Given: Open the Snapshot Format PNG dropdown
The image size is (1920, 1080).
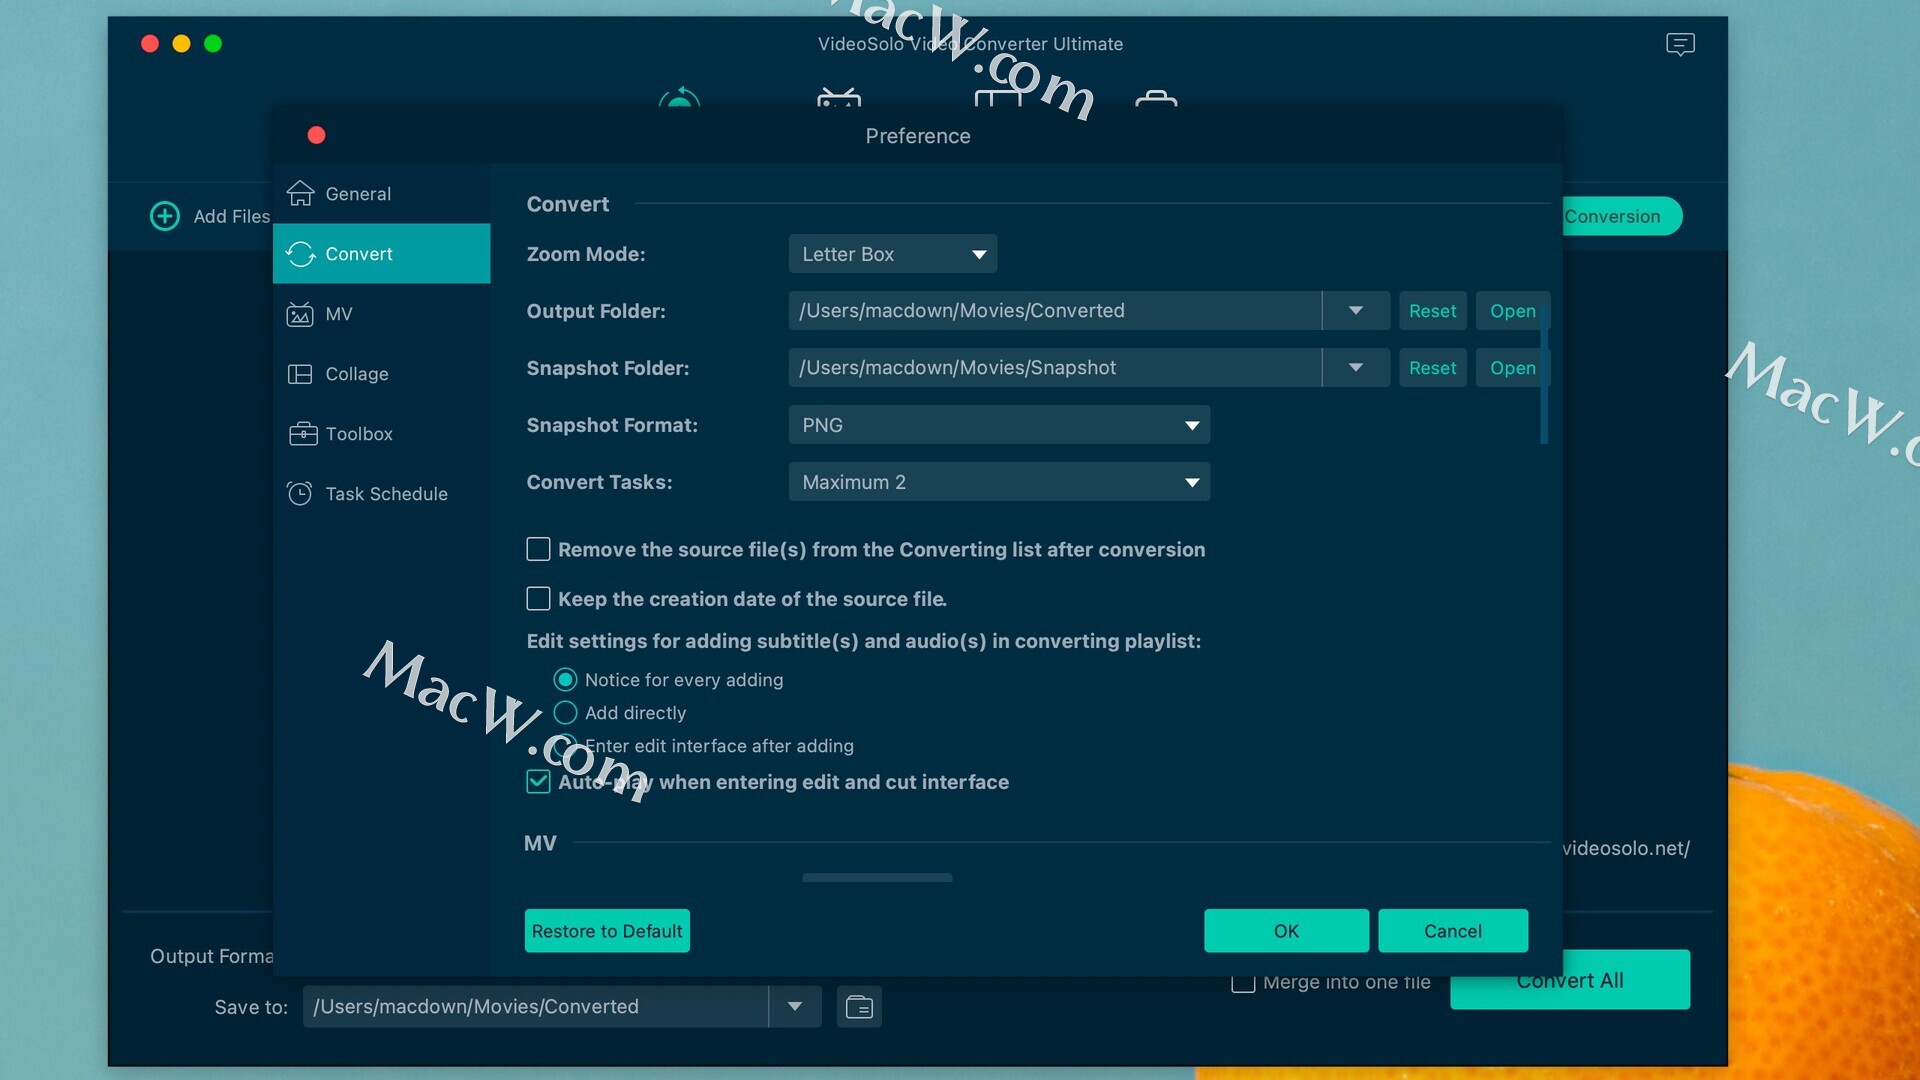Looking at the screenshot, I should [x=999, y=425].
